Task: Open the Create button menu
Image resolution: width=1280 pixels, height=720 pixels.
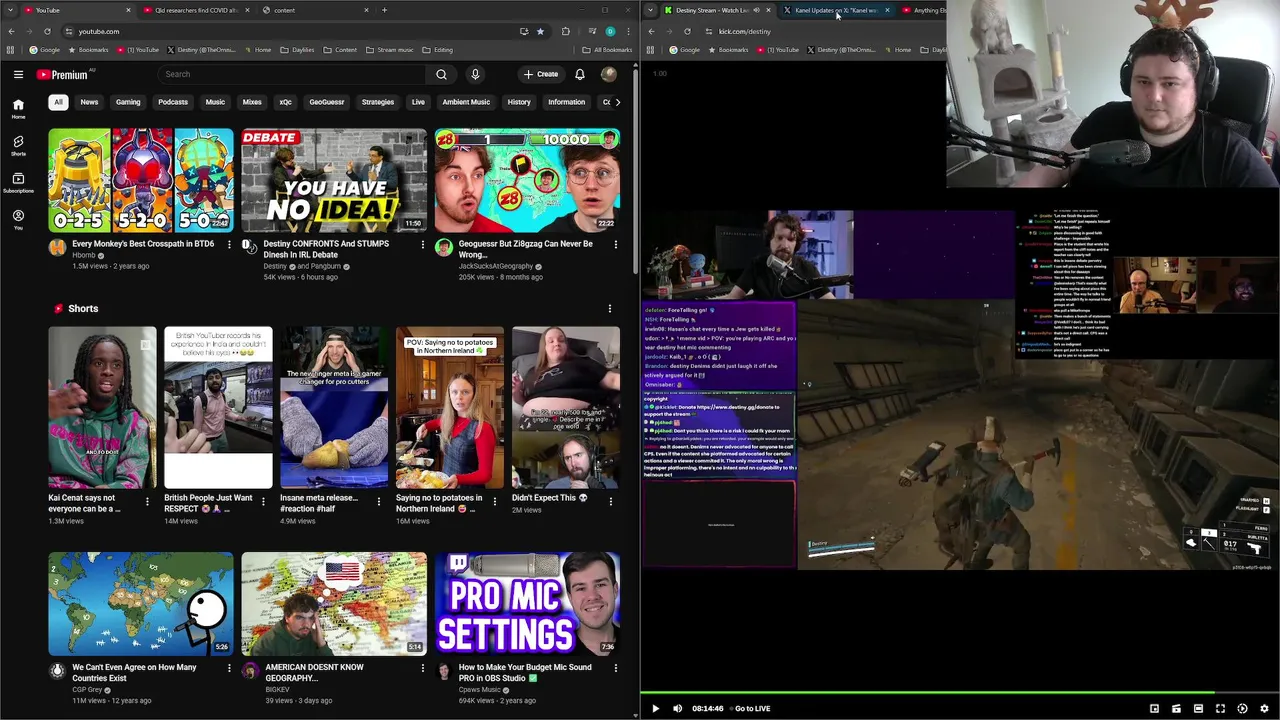Action: pyautogui.click(x=541, y=74)
